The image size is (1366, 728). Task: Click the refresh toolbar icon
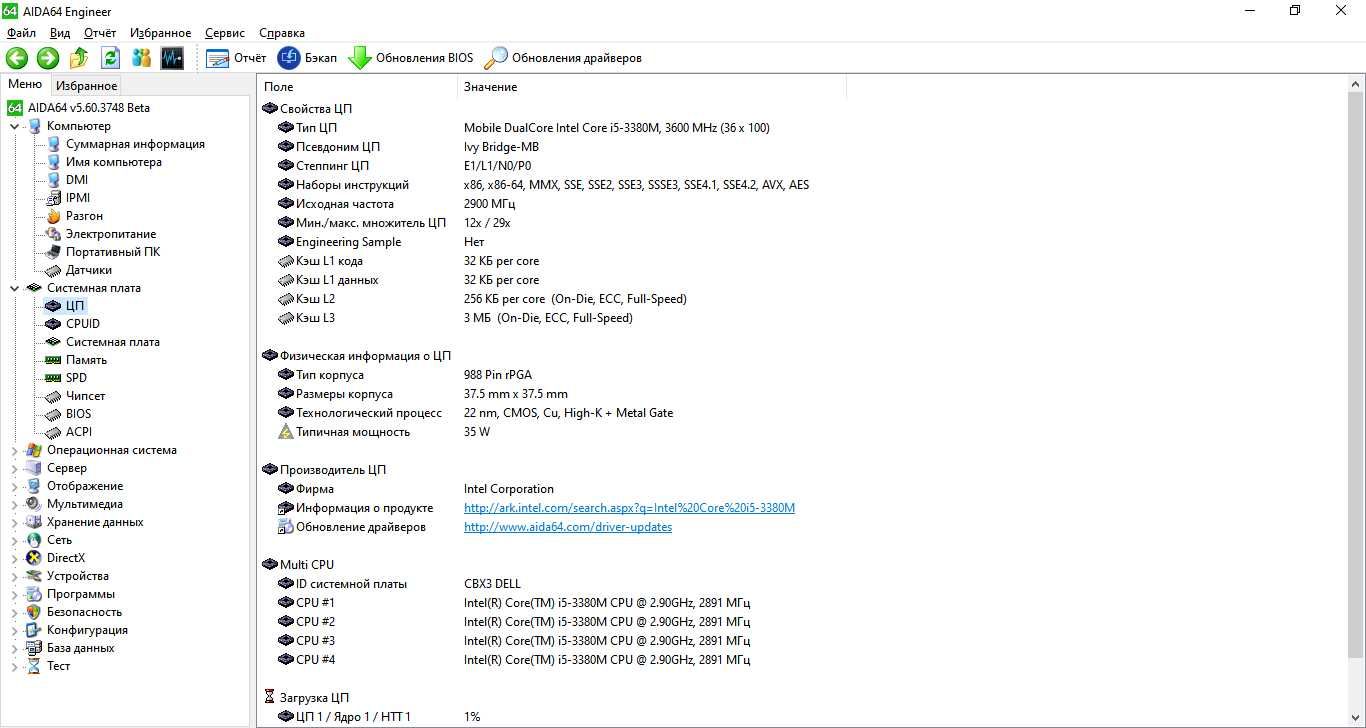(110, 58)
